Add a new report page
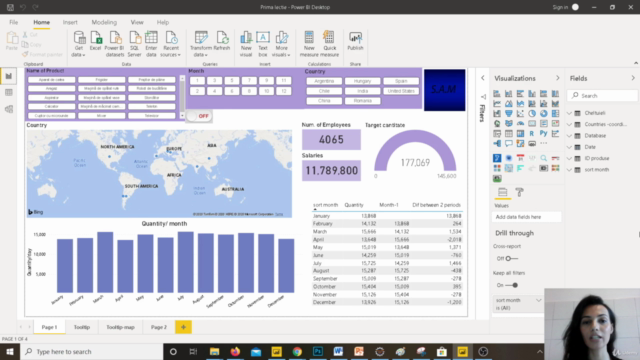This screenshot has height=360, width=640. (183, 327)
